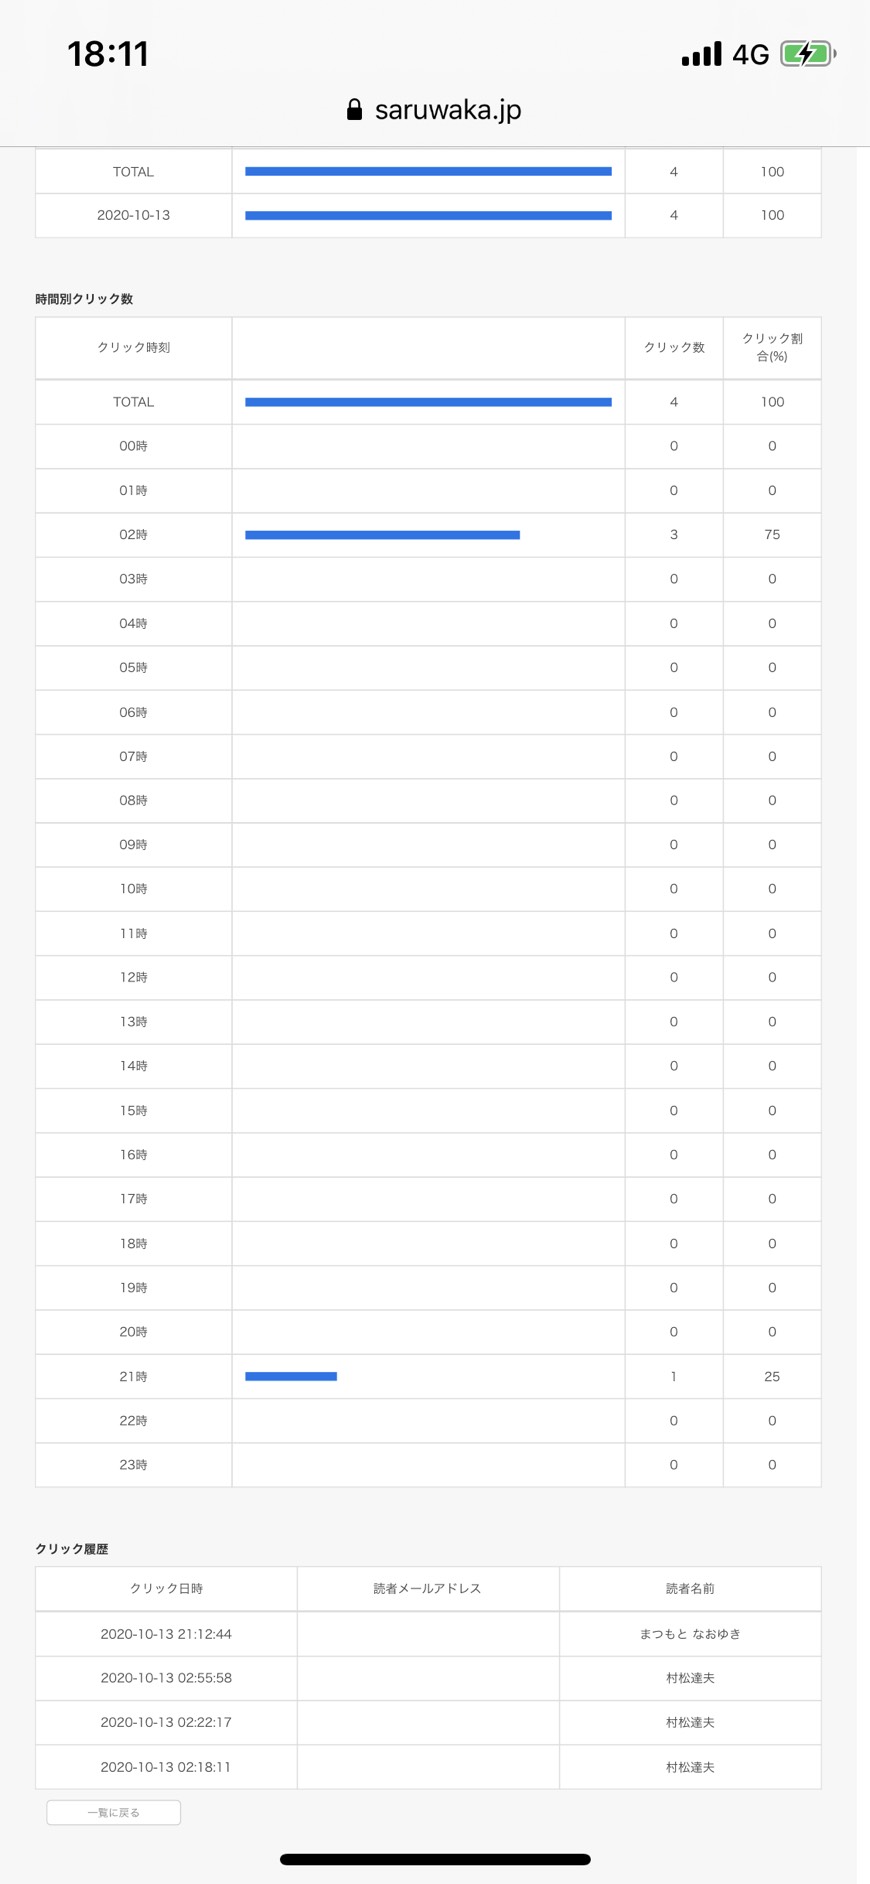Select the 2020-10-13 02:55:58 click history entry
870x1884 pixels.
click(166, 1678)
